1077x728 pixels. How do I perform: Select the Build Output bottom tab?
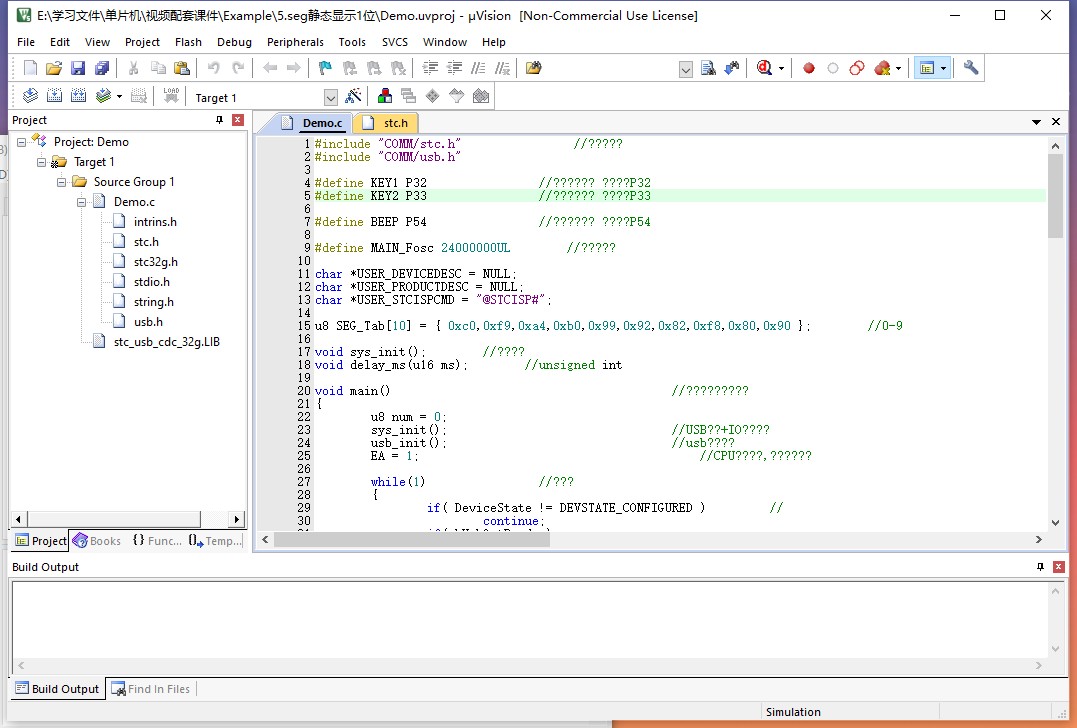58,689
